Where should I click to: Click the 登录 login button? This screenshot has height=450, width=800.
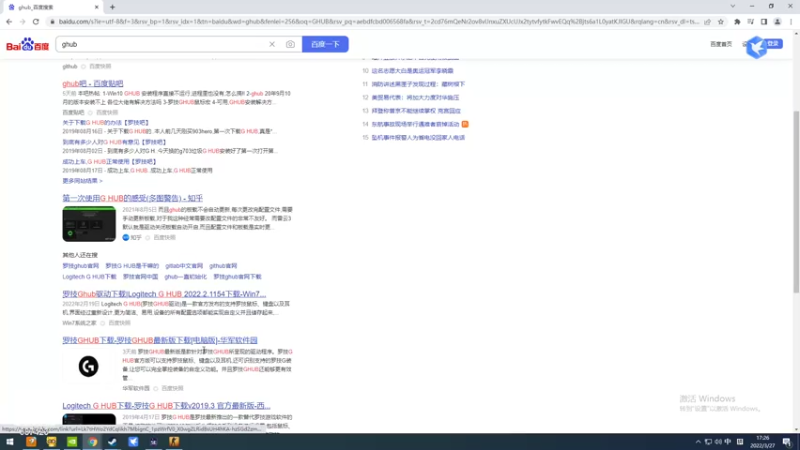point(773,44)
